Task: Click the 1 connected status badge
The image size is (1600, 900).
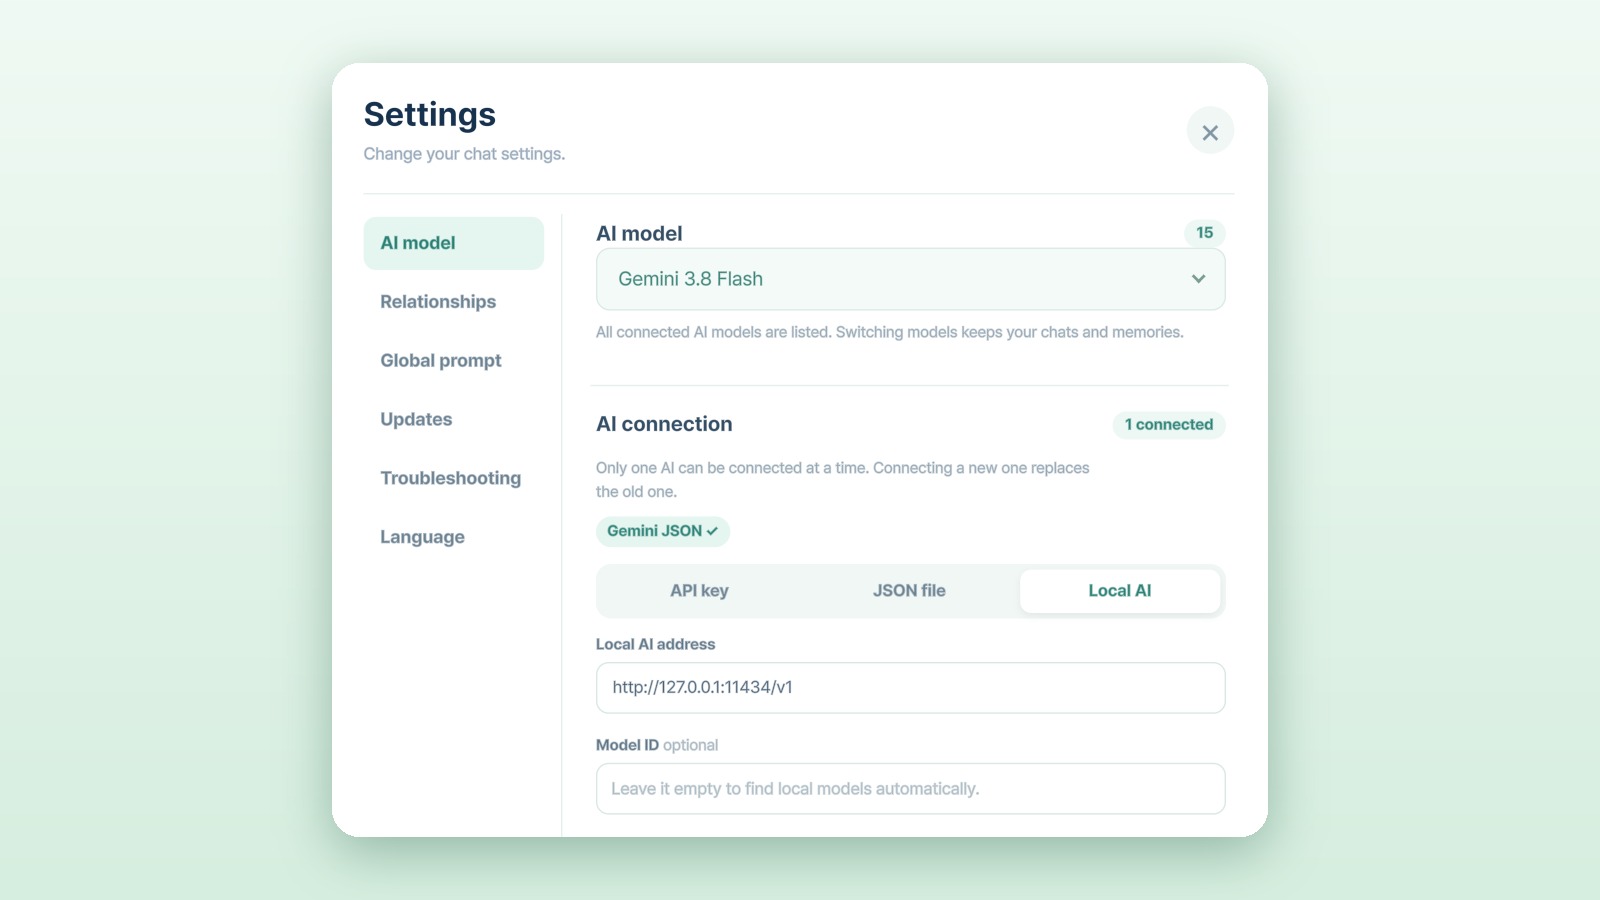Action: coord(1168,425)
